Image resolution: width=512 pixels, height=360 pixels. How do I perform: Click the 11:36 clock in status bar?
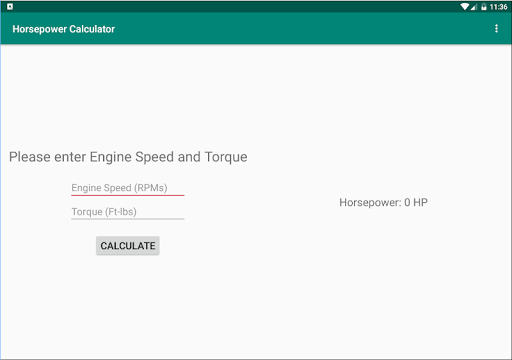498,7
